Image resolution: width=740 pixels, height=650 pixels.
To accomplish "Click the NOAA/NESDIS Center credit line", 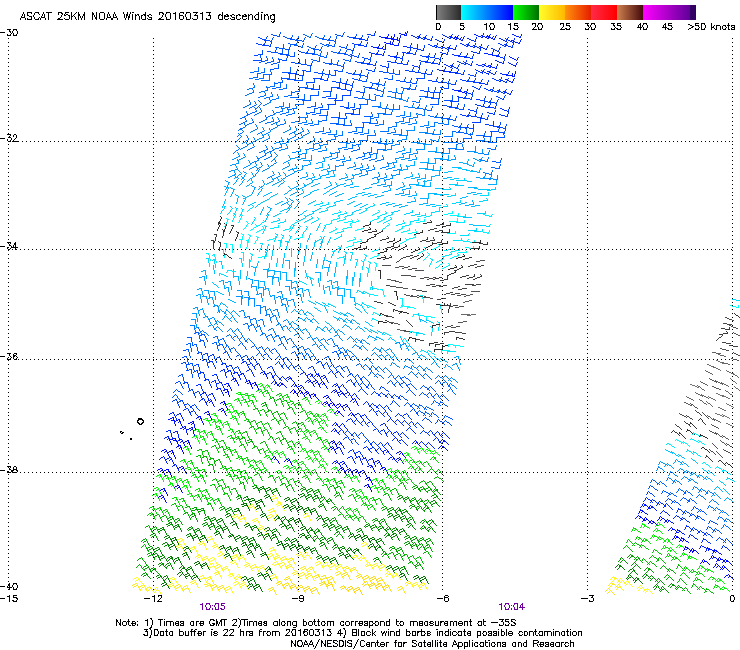I will click(432, 644).
